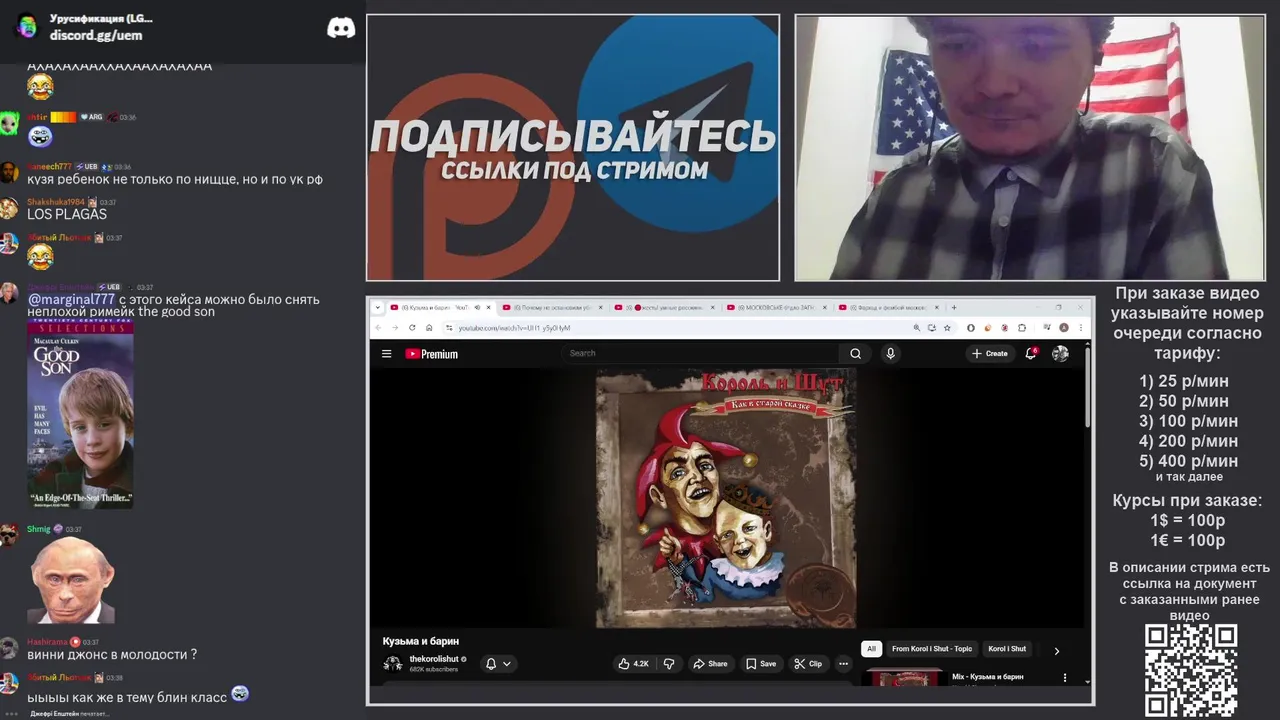1280x720 pixels.
Task: Select the Korol i Shut chip
Action: (x=1007, y=649)
